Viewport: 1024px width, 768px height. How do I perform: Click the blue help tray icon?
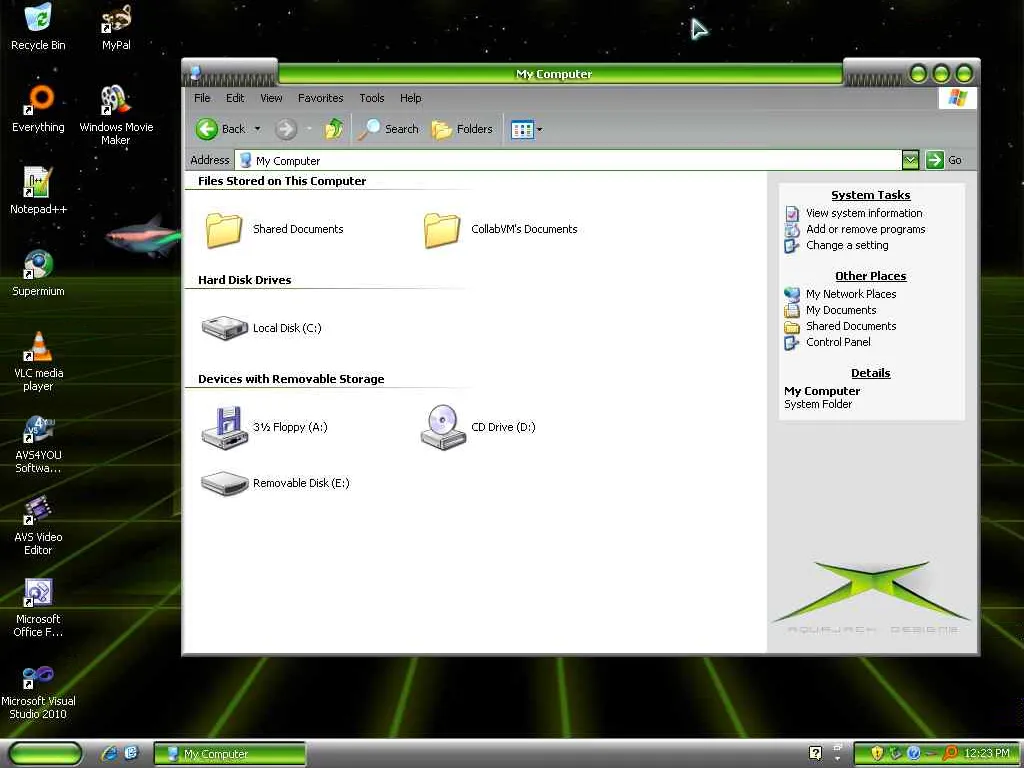pos(914,754)
